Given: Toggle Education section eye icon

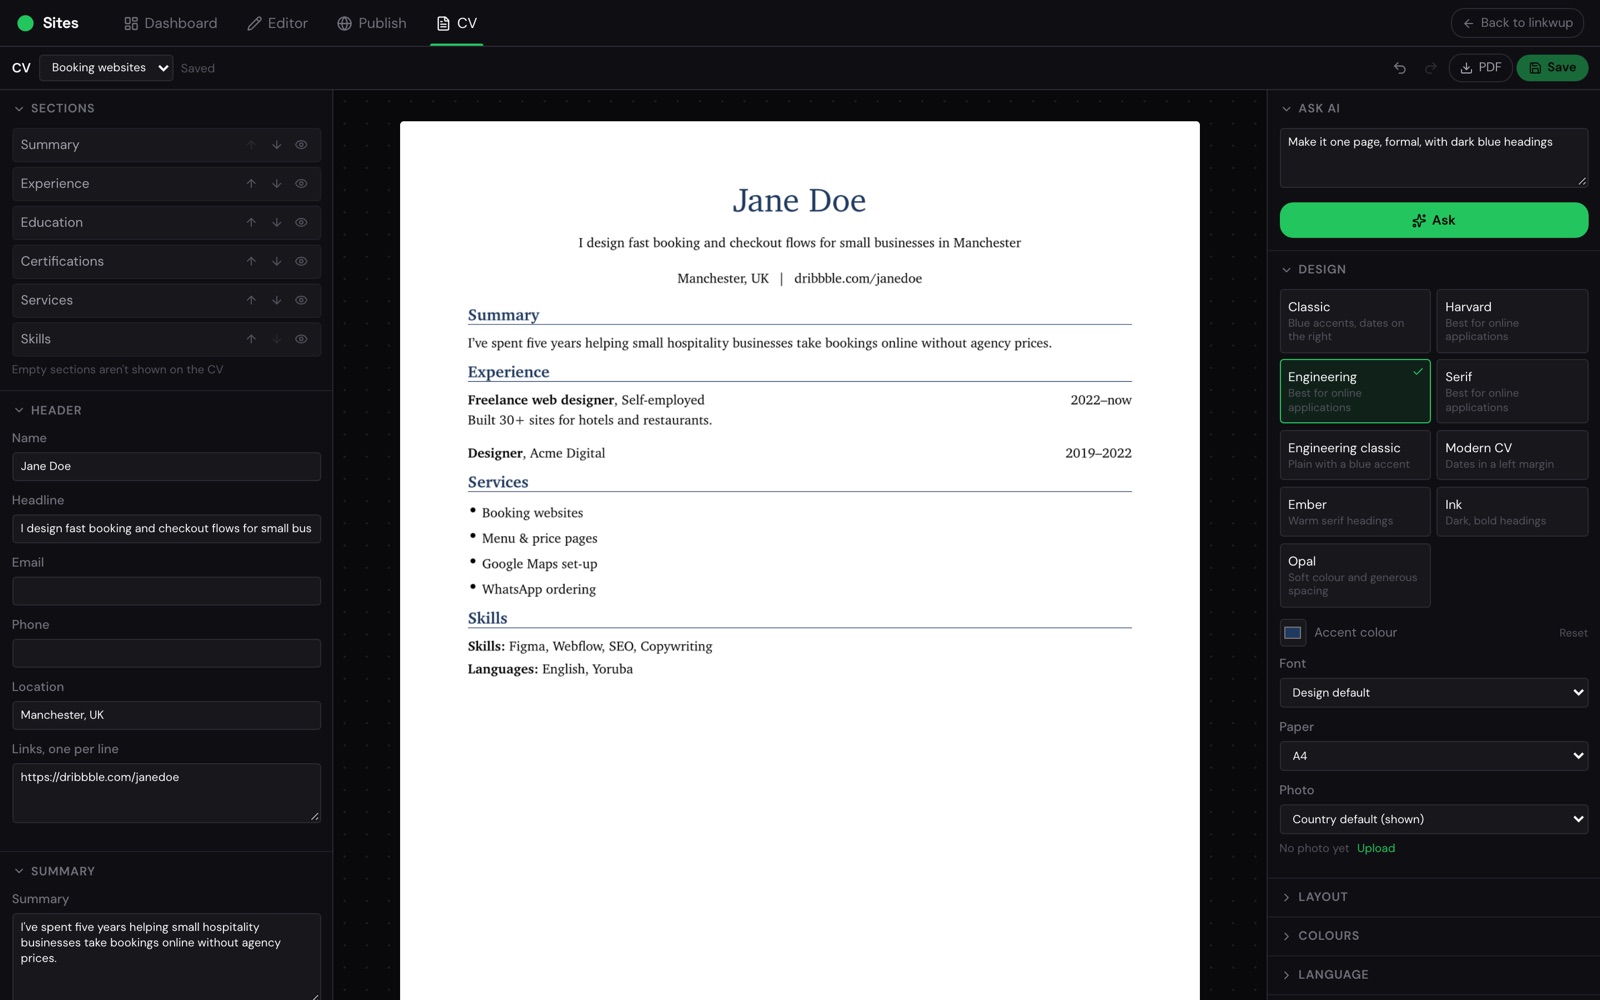Looking at the screenshot, I should point(301,223).
